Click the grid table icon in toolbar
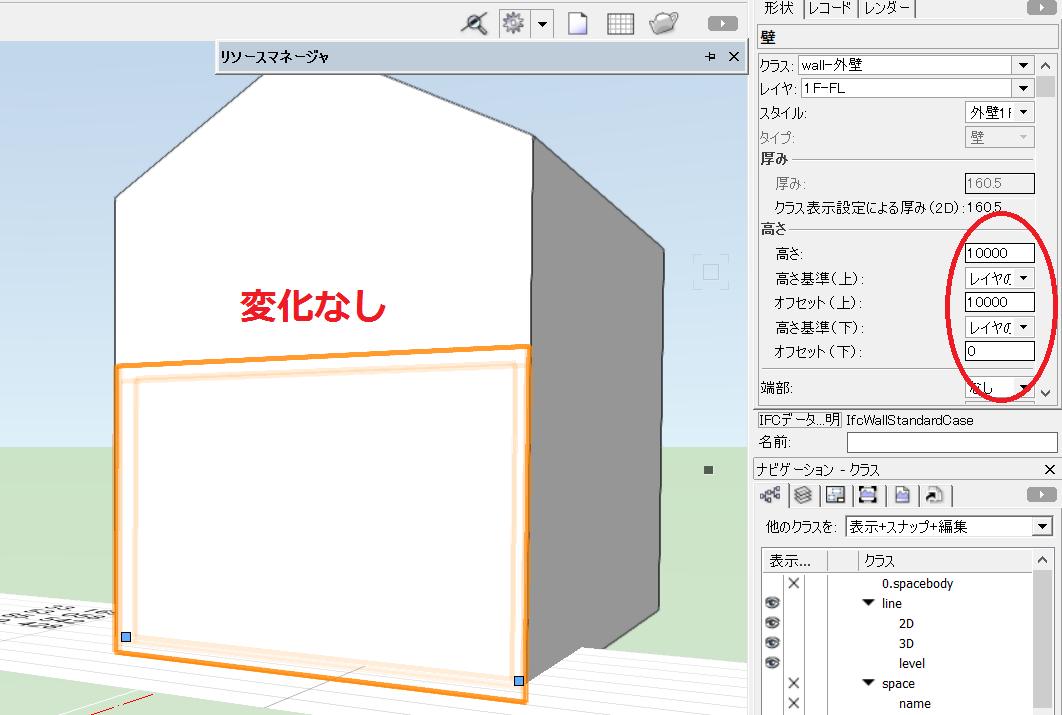The image size is (1062, 715). pyautogui.click(x=620, y=24)
